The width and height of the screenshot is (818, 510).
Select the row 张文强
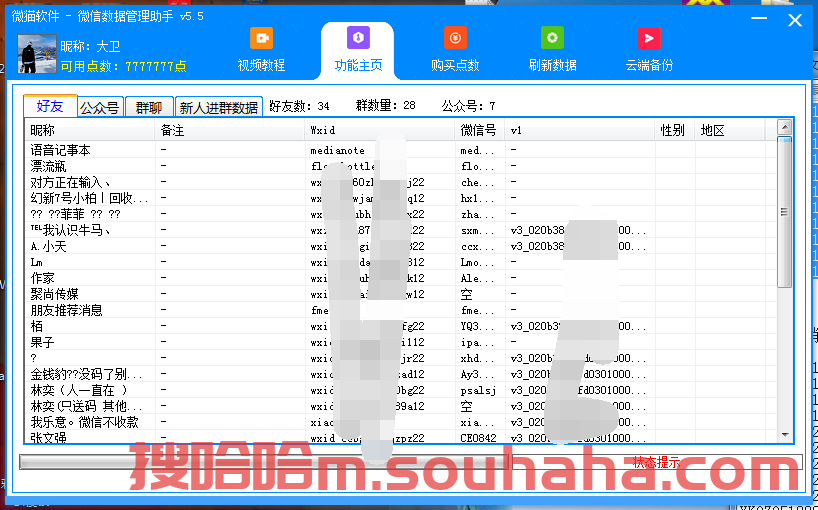(400, 438)
